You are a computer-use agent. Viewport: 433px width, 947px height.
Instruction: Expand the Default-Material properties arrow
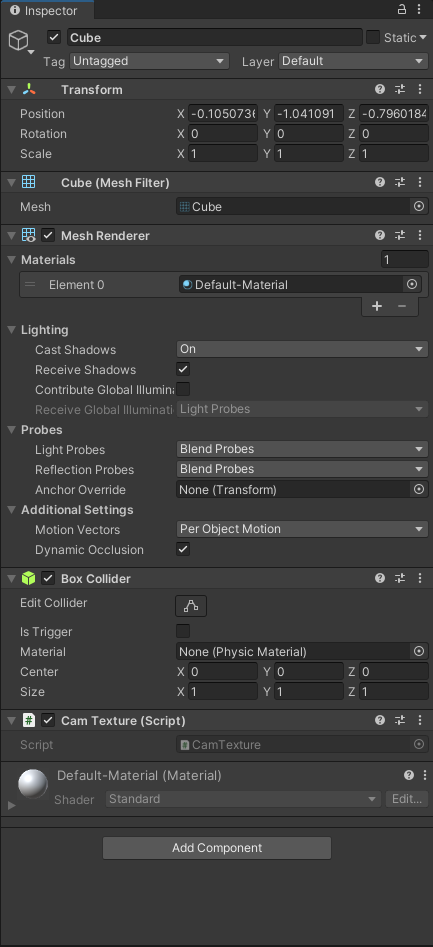[x=11, y=806]
